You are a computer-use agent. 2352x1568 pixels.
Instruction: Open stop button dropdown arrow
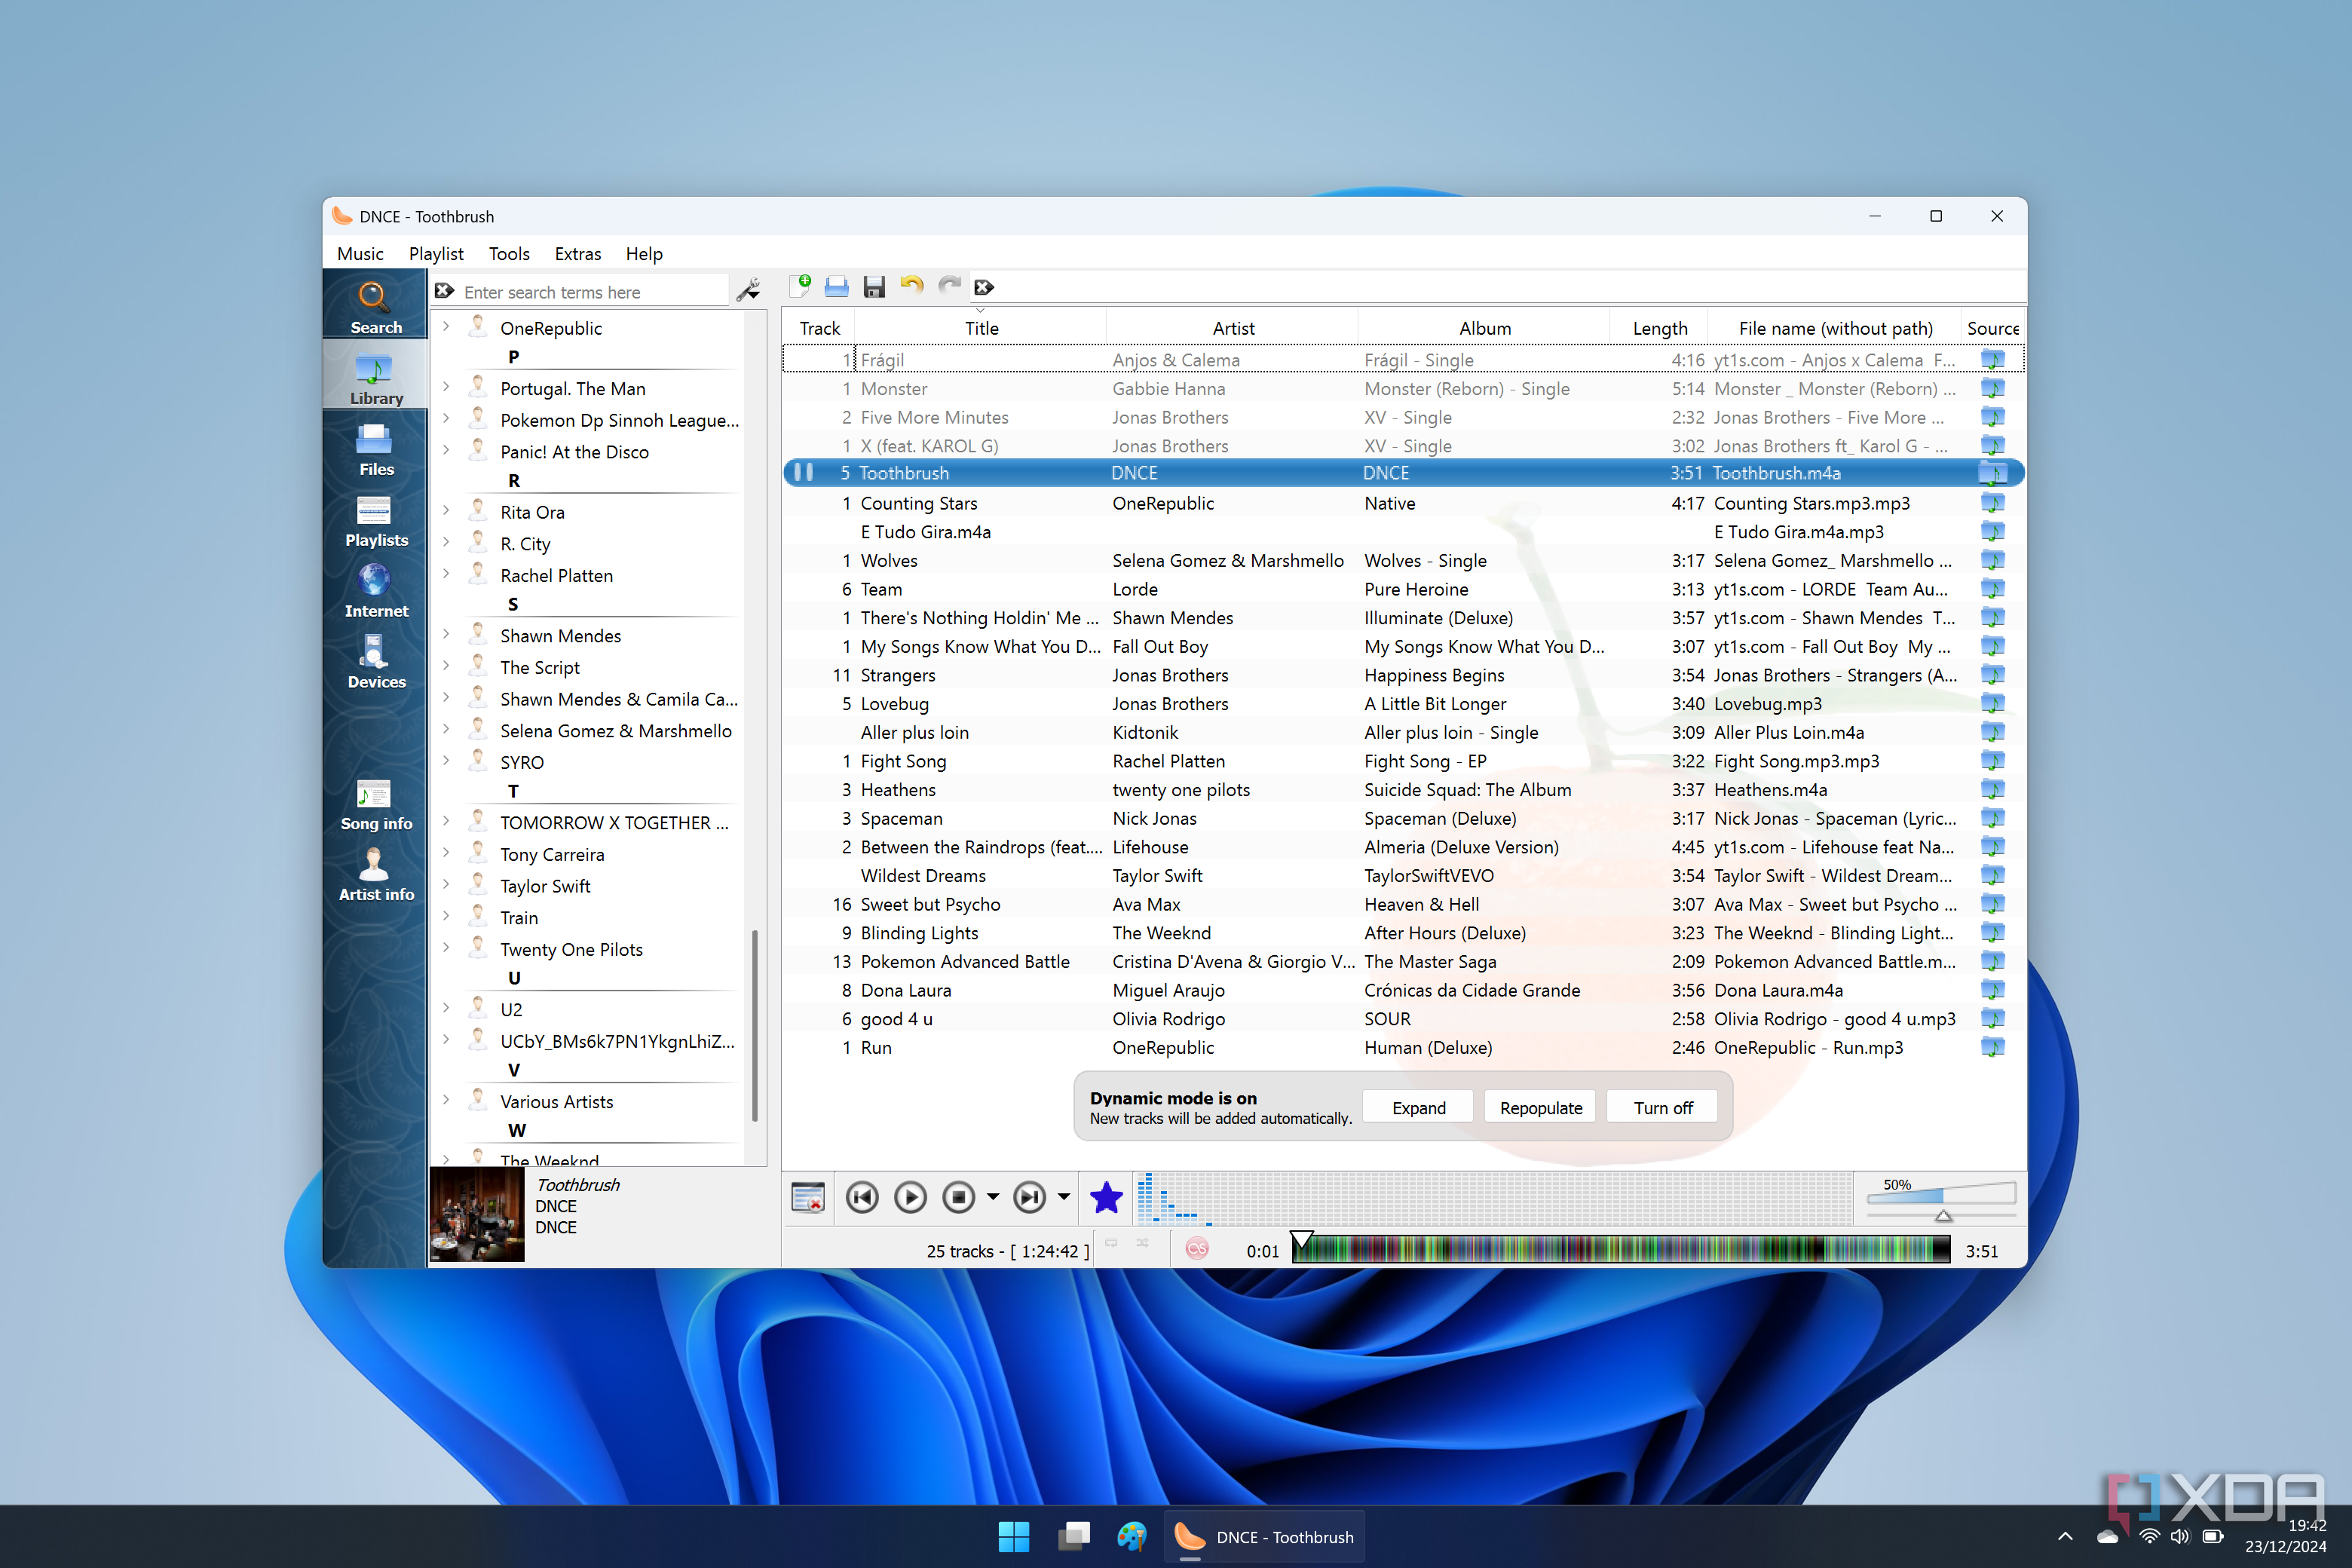(992, 1197)
